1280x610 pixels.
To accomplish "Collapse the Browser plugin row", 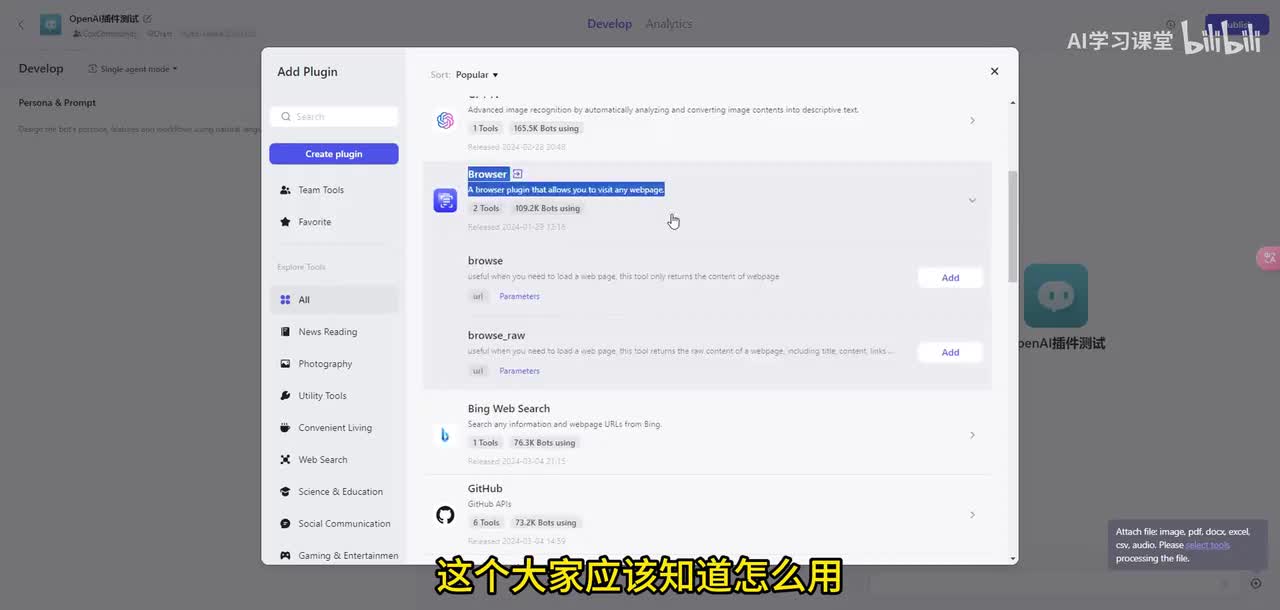I will click(972, 200).
